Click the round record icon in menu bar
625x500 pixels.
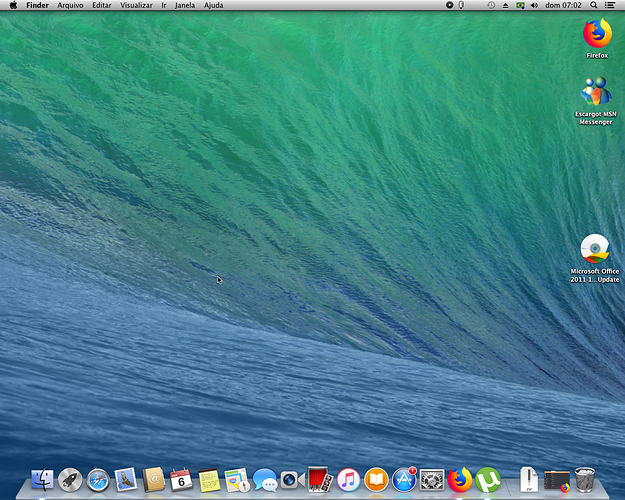449,5
